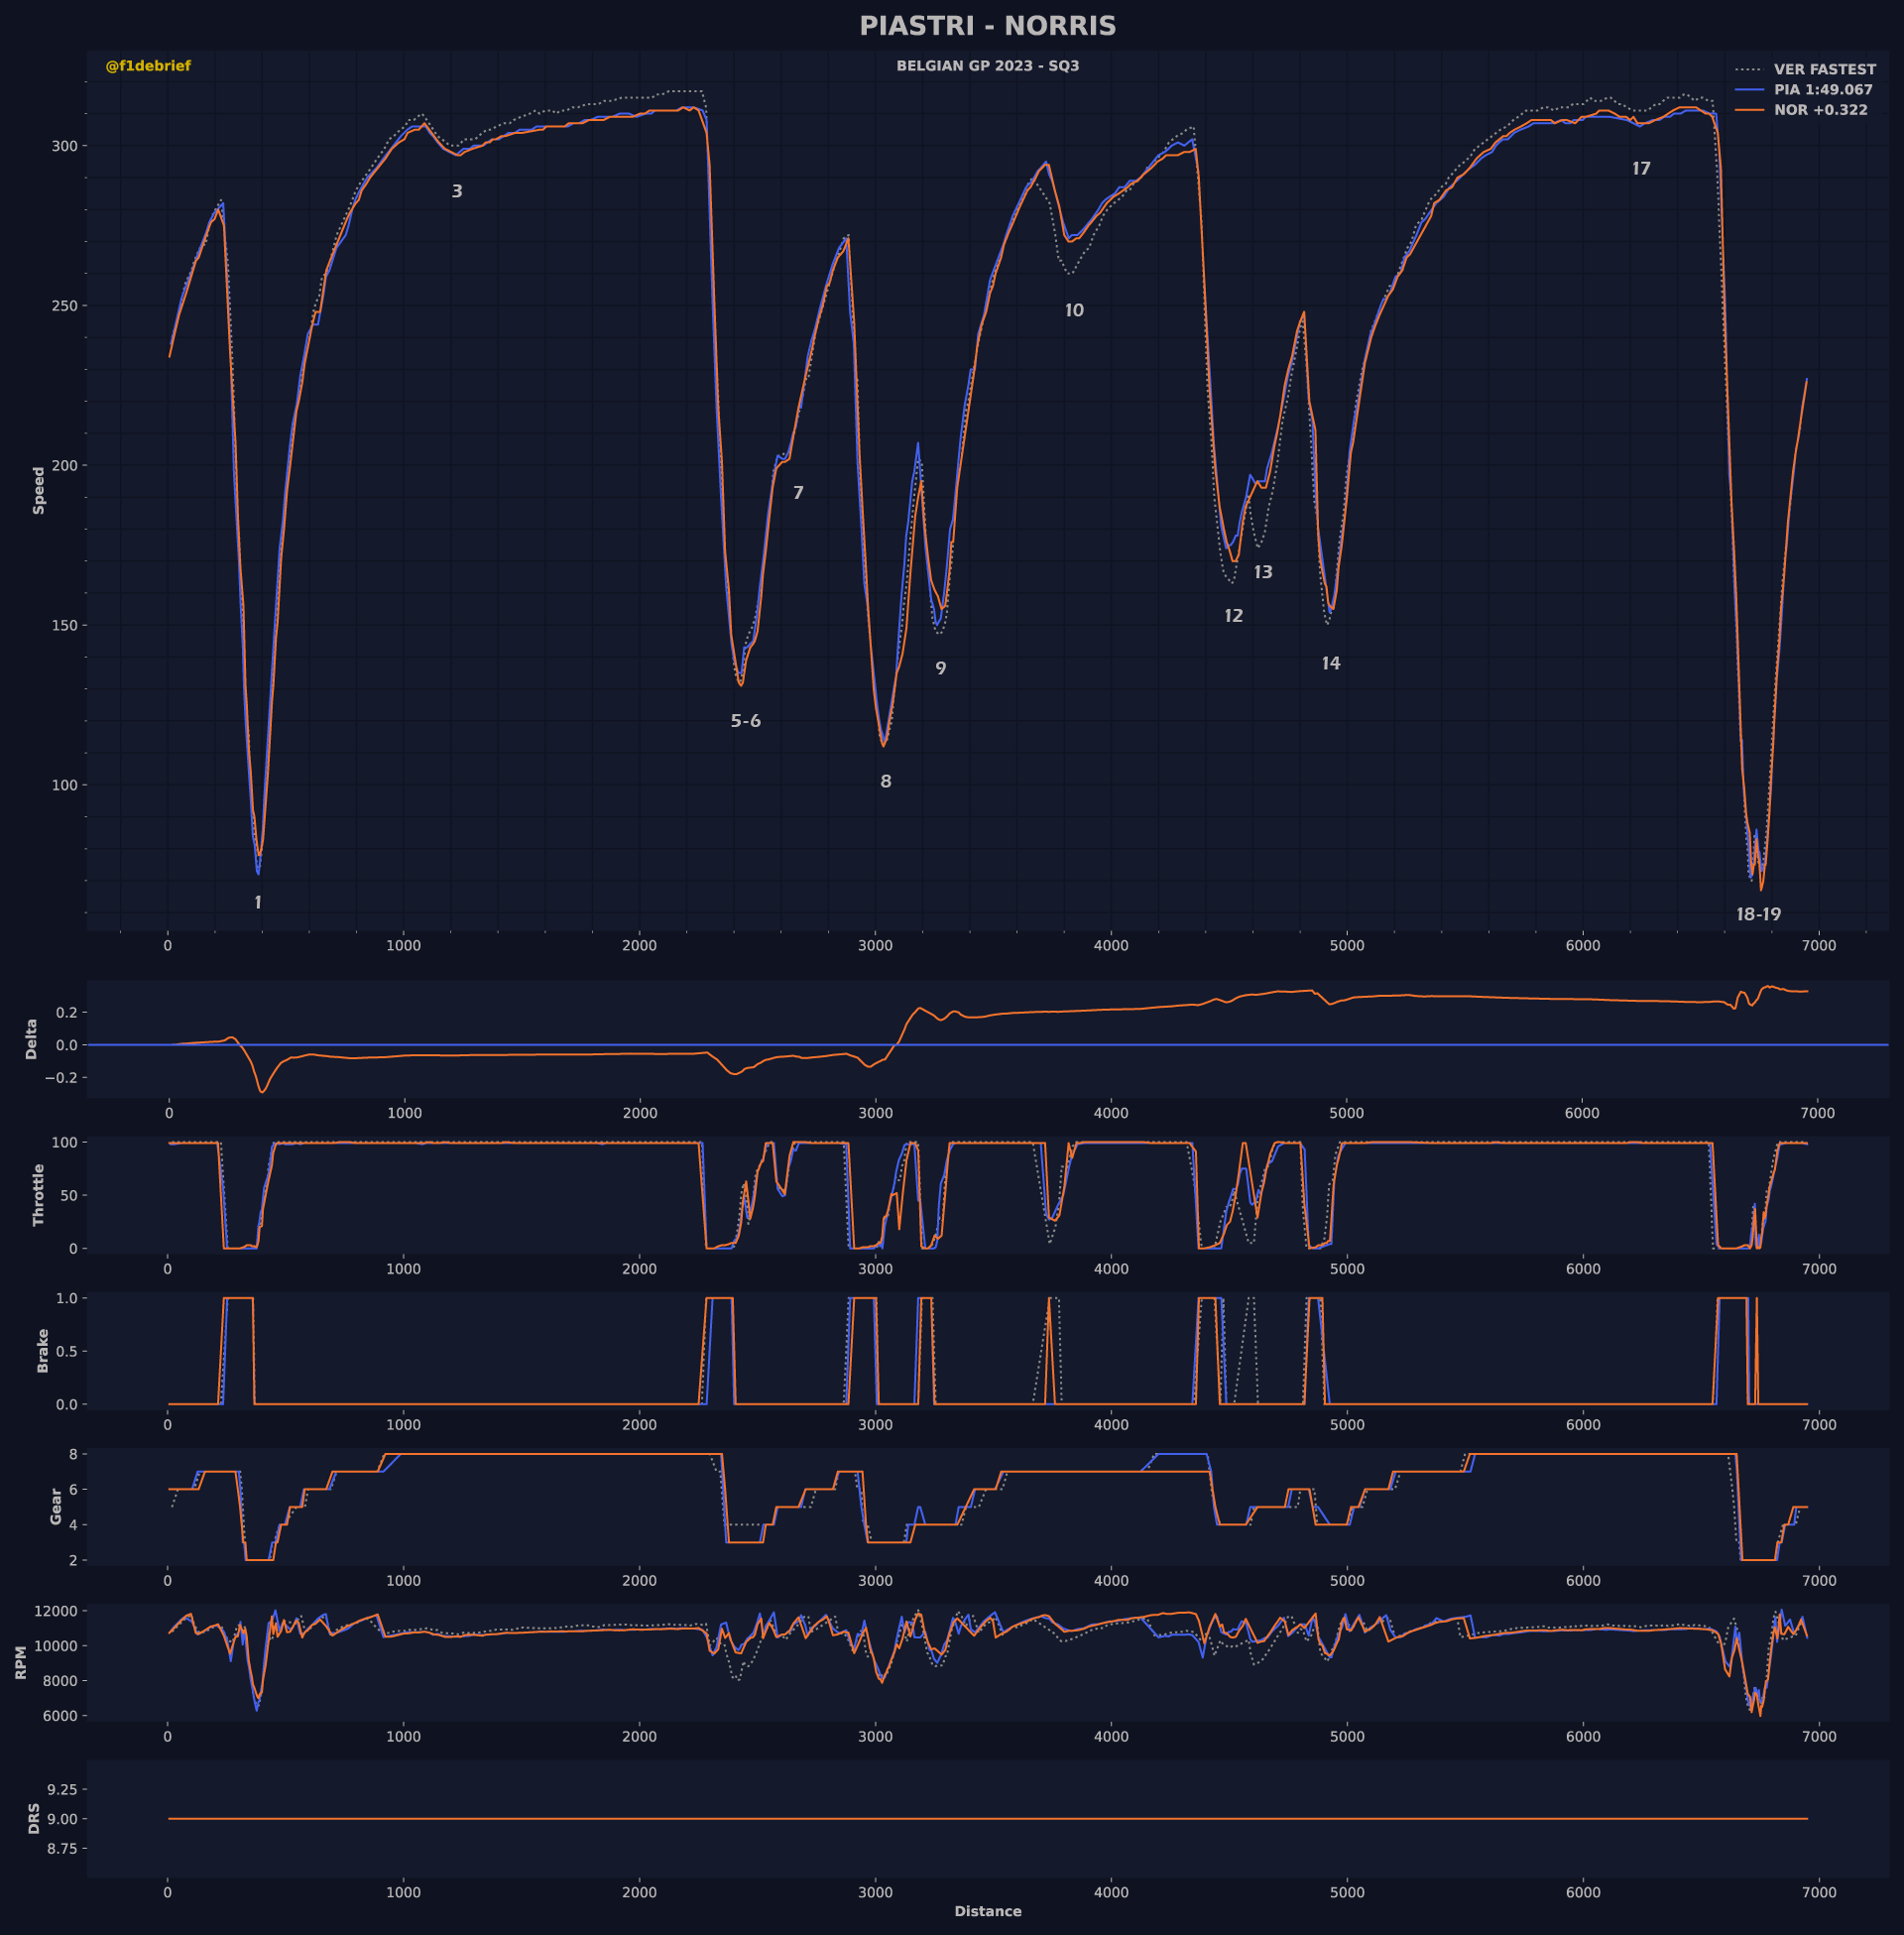
Task: Click the turn 1 corner label
Action: (258, 902)
